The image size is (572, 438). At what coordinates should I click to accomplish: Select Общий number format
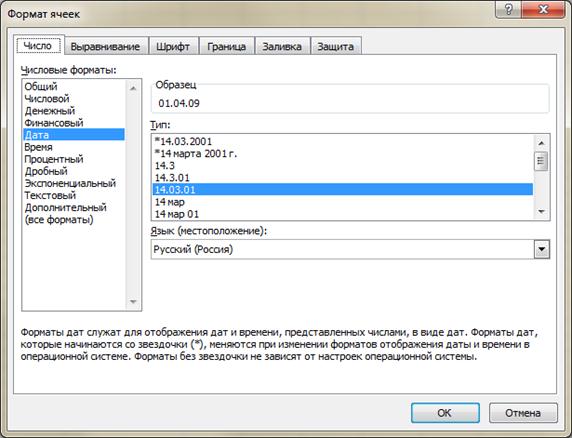pos(73,87)
